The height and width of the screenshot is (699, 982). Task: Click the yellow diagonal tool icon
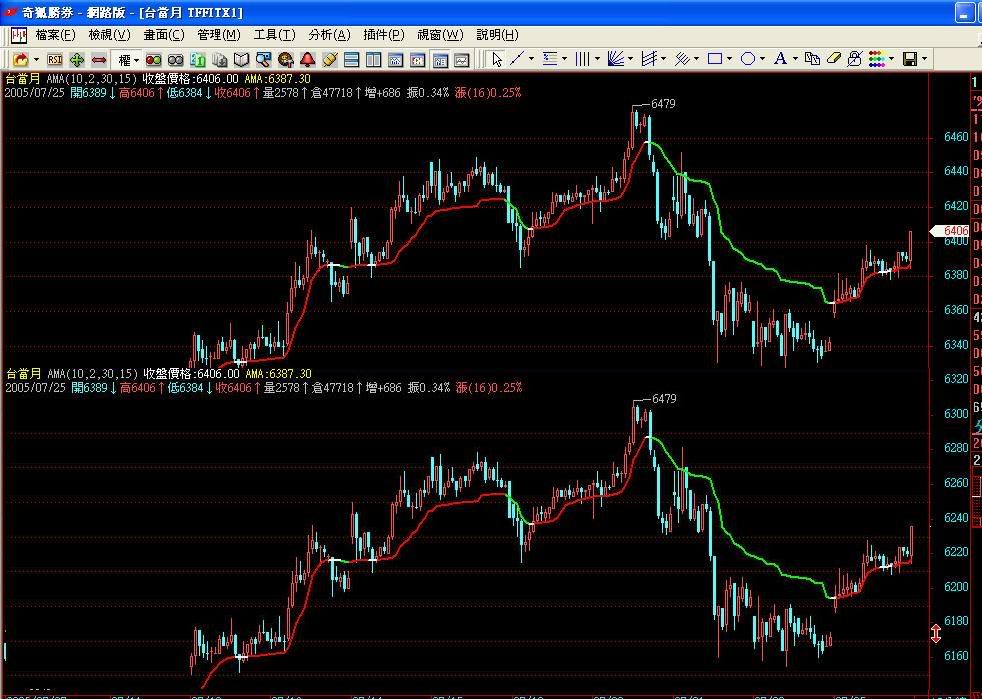[x=329, y=60]
